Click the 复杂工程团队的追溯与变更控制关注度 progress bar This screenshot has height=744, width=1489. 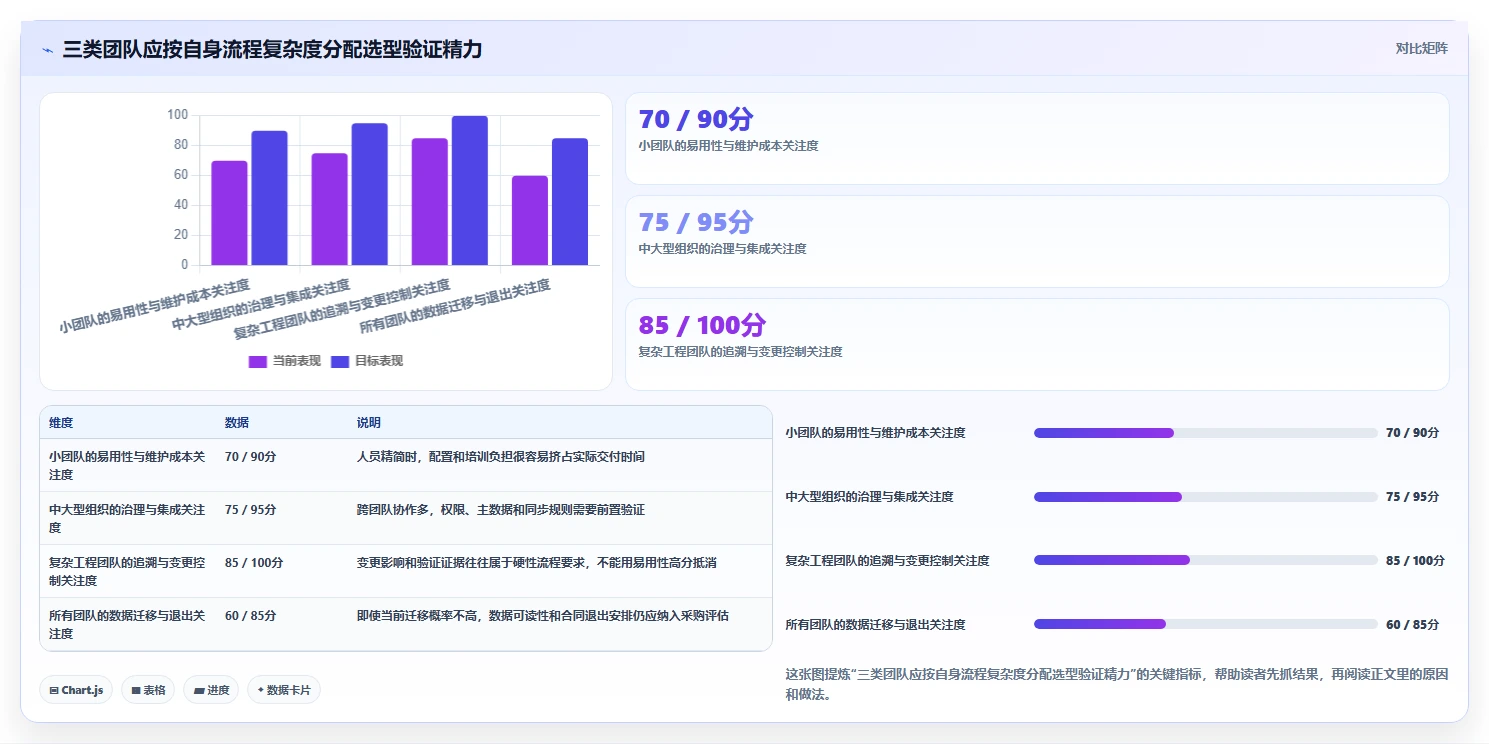pyautogui.click(x=1206, y=561)
